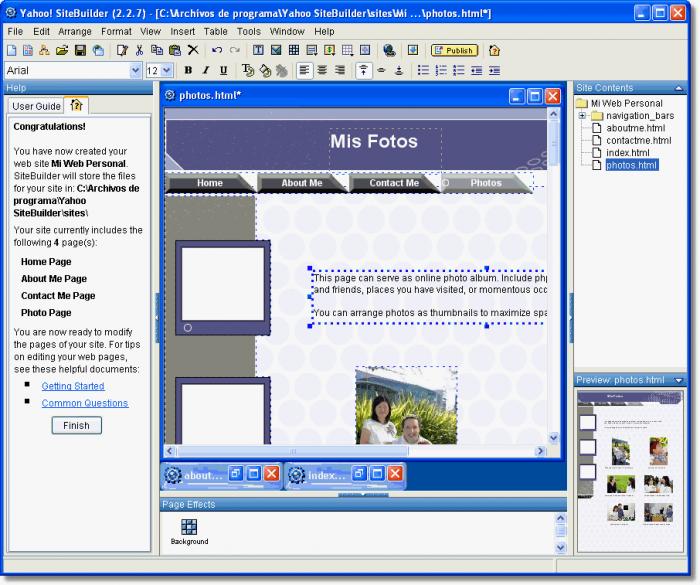Switch to the User Guide tab
This screenshot has height=585, width=700.
coord(36,106)
